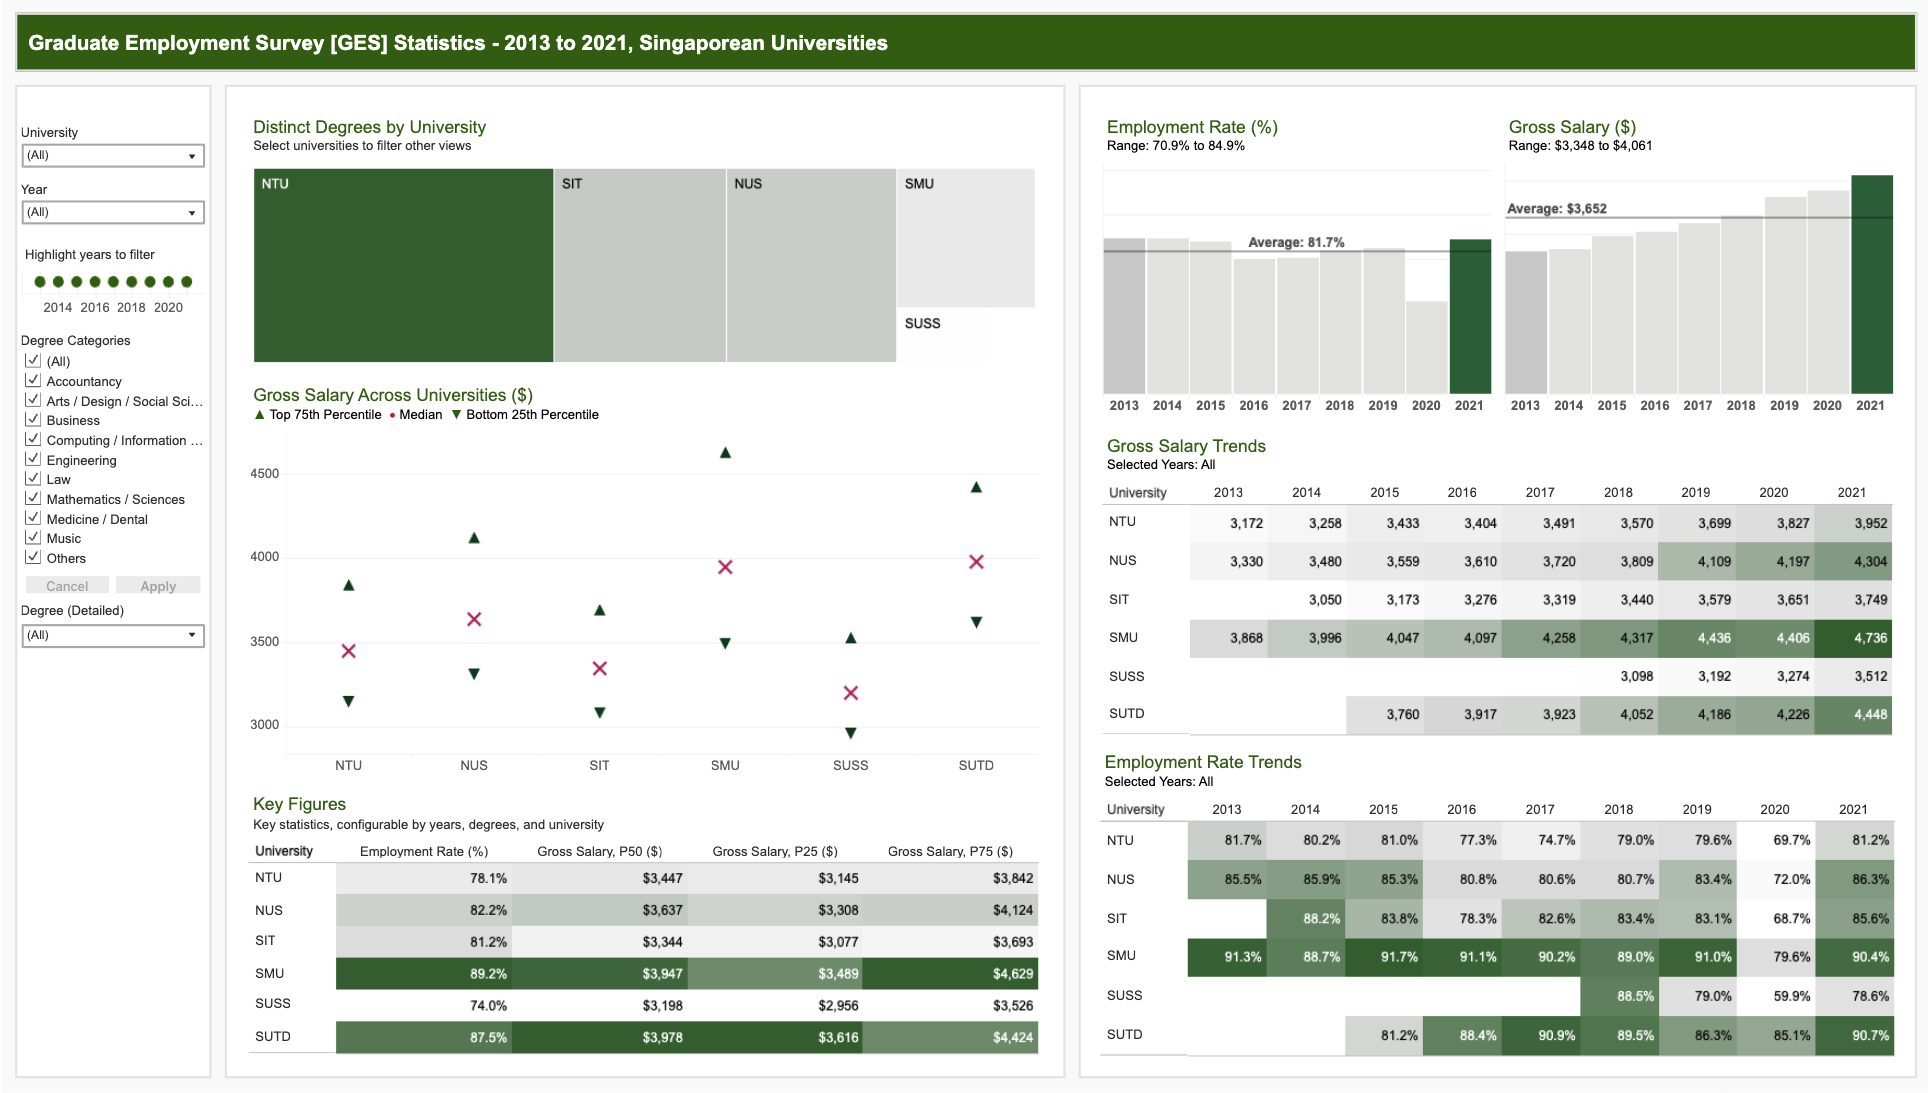The height and width of the screenshot is (1093, 1928).
Task: Click SIT bottom 25th percentile triangle
Action: pos(599,713)
